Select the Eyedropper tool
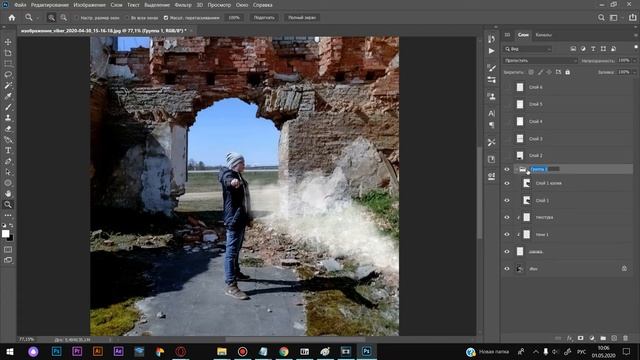The height and width of the screenshot is (360, 640). (x=8, y=96)
